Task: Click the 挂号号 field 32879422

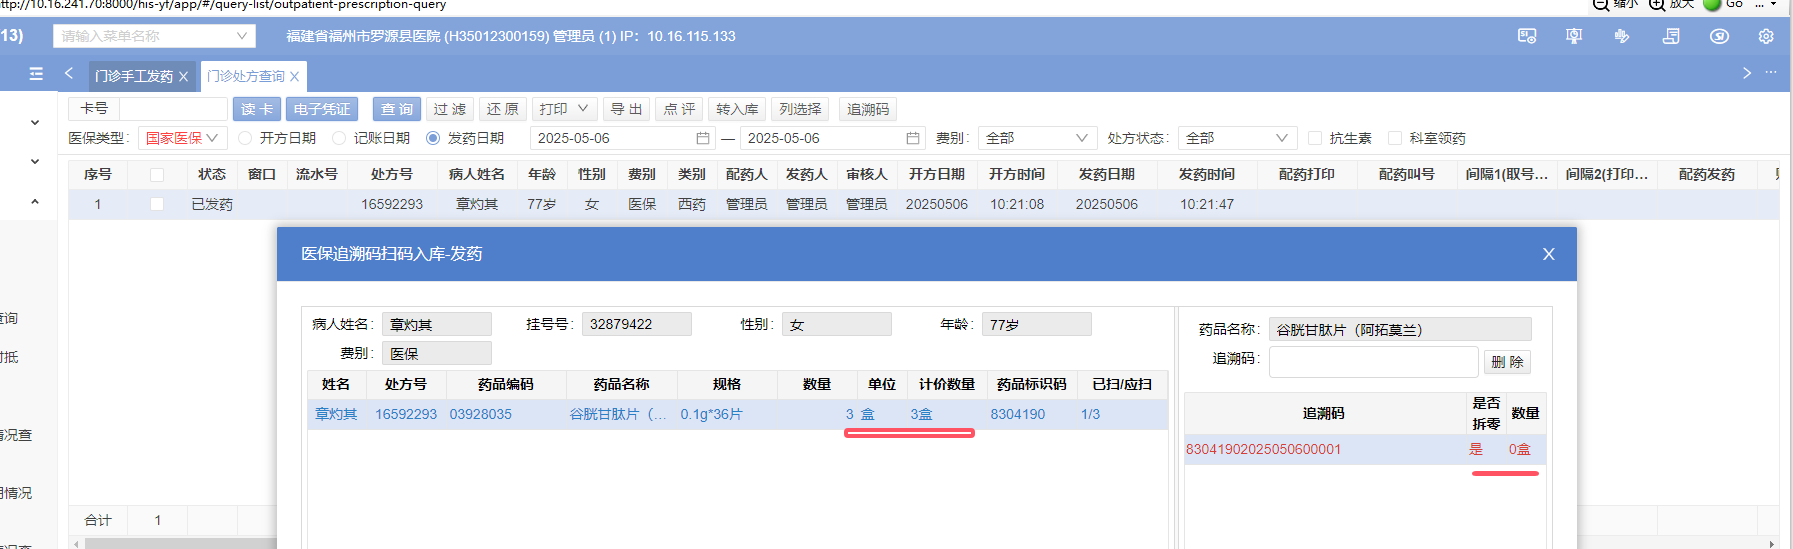Action: pyautogui.click(x=636, y=324)
